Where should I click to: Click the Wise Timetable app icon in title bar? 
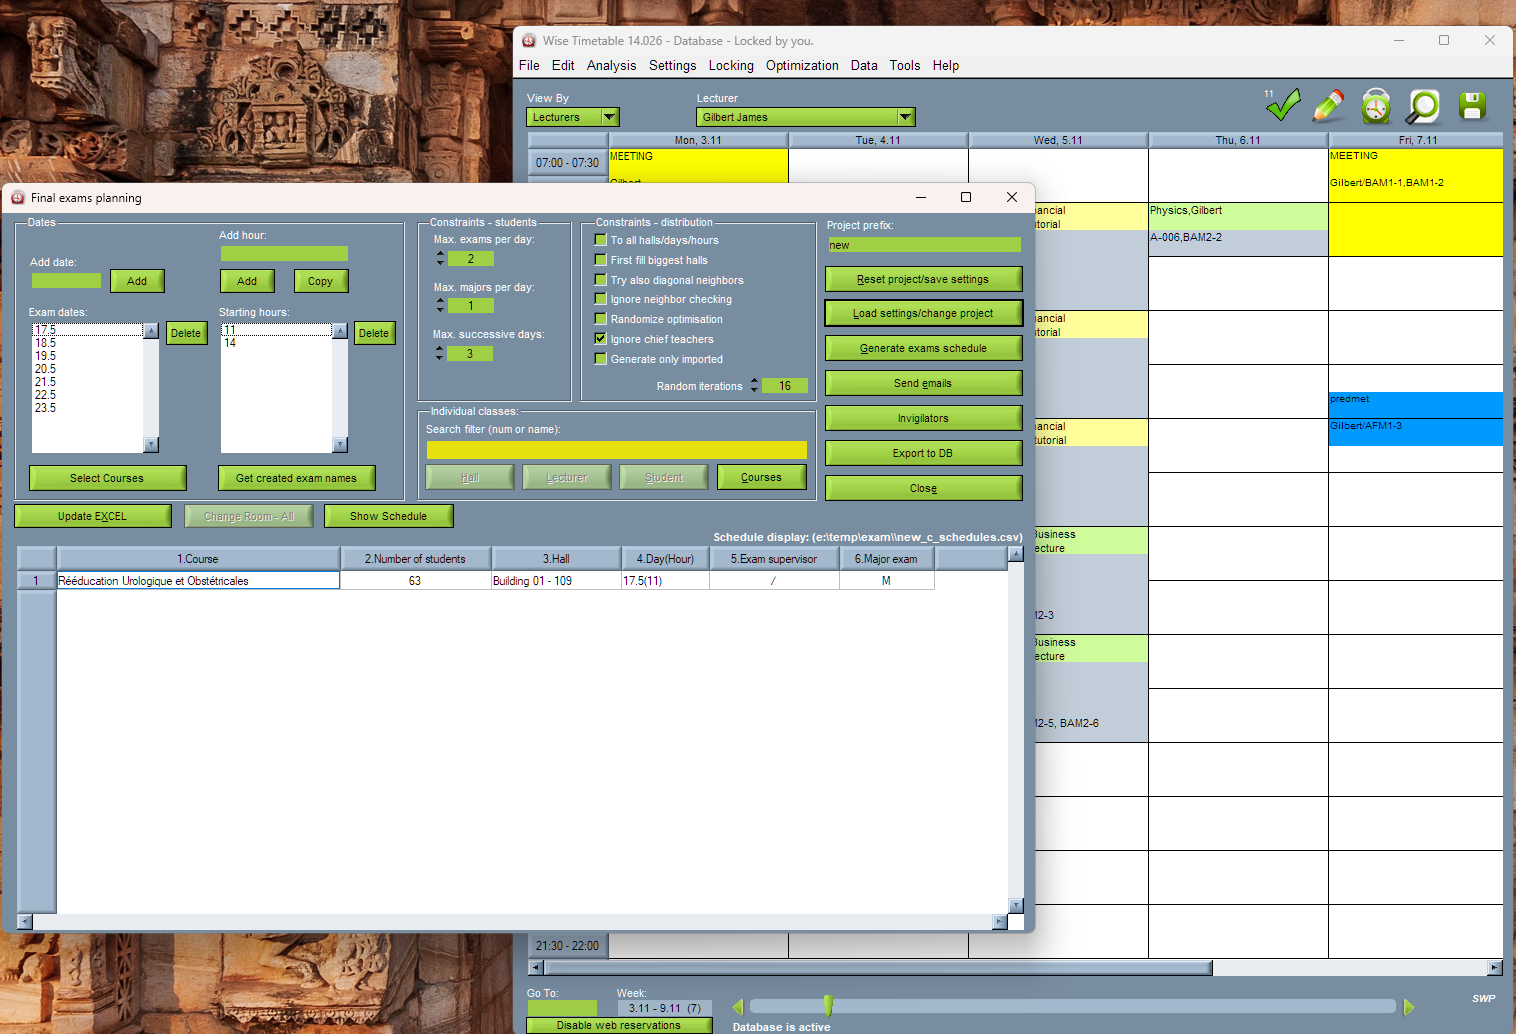point(529,41)
